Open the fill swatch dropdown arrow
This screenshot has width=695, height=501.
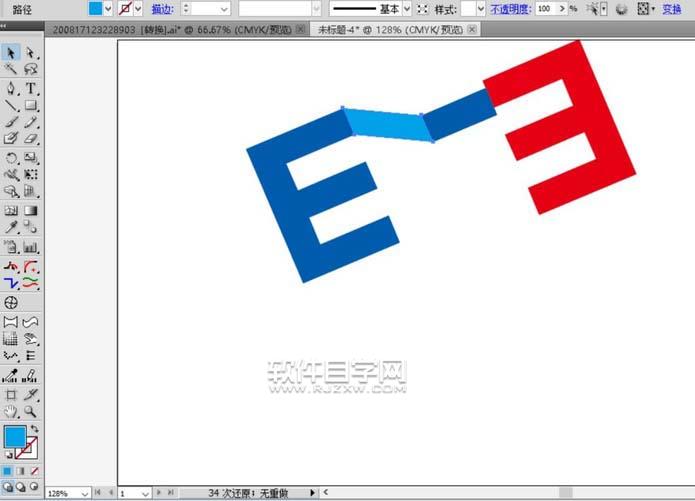coord(108,8)
